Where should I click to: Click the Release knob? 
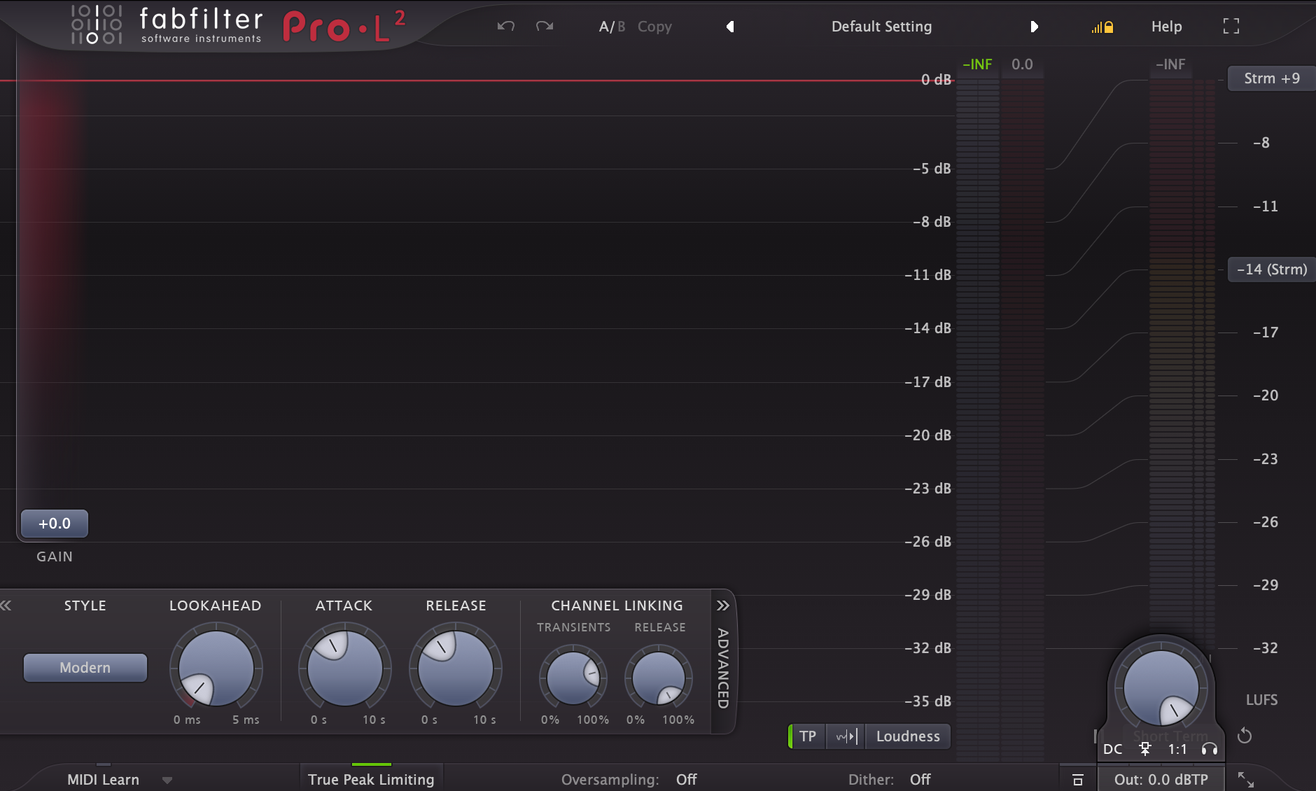[455, 669]
